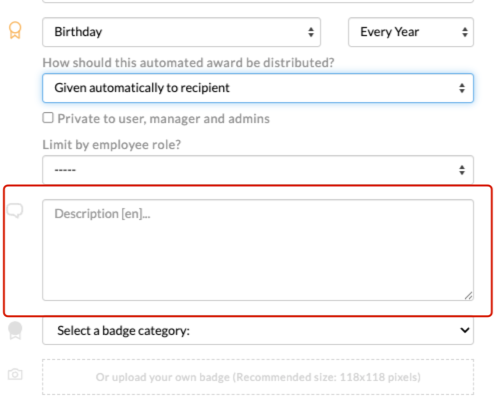Open the Every Year frequency dropdown
Image resolution: width=498 pixels, height=407 pixels.
click(x=411, y=32)
